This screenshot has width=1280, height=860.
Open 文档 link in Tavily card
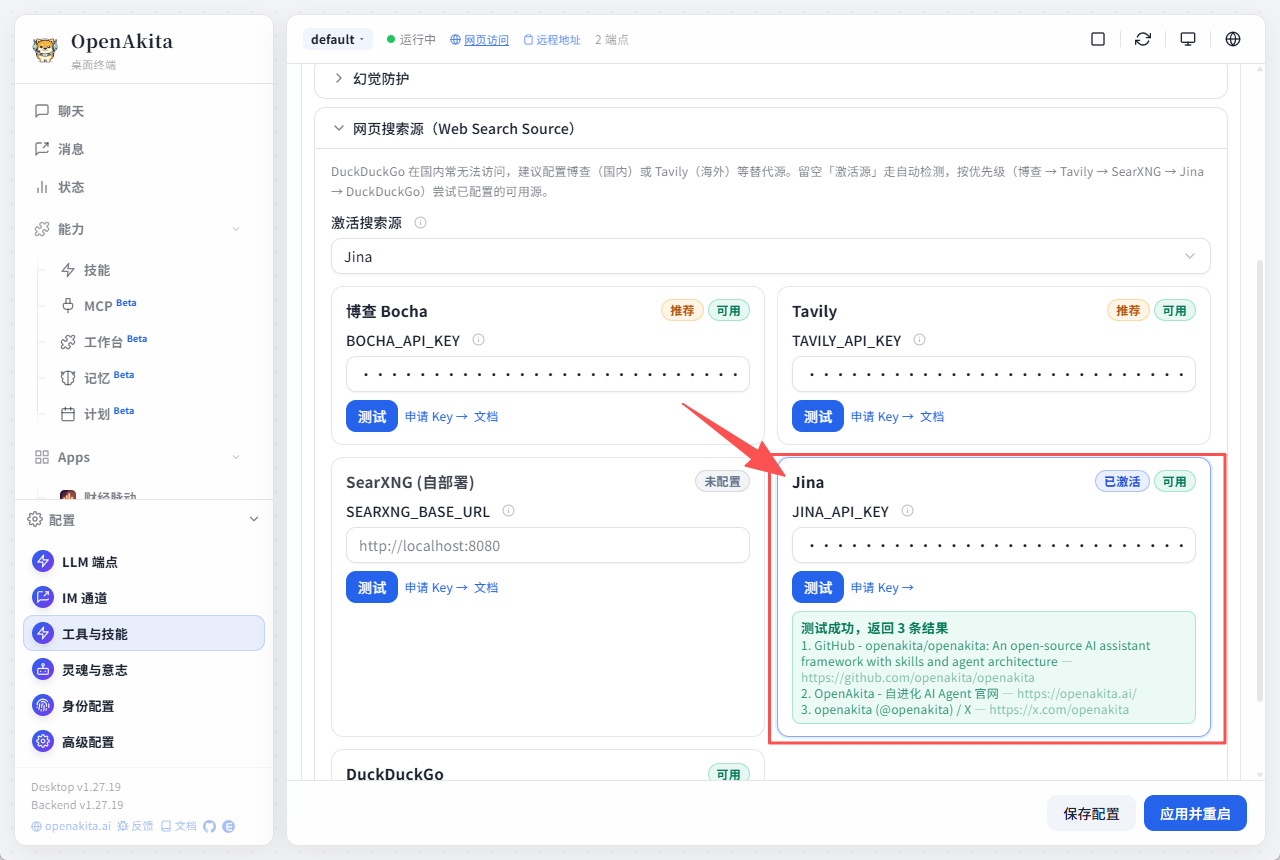click(932, 417)
